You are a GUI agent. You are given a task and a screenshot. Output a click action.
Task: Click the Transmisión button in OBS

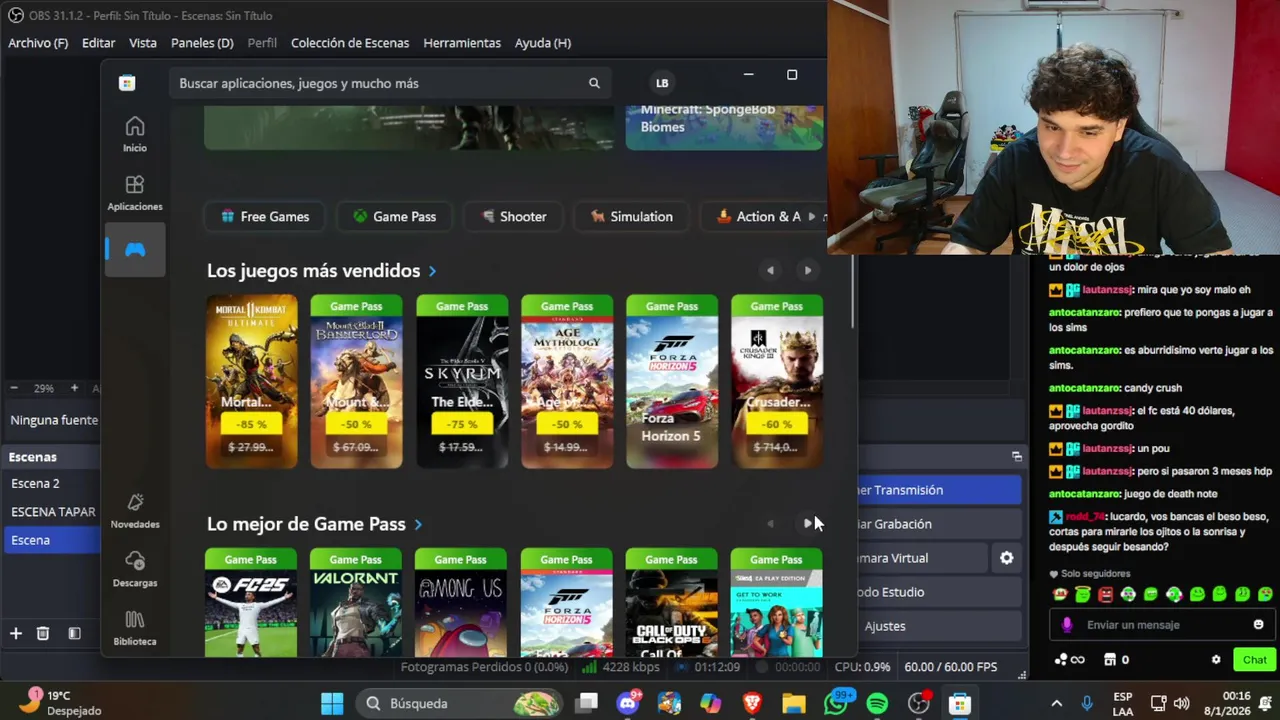(940, 490)
